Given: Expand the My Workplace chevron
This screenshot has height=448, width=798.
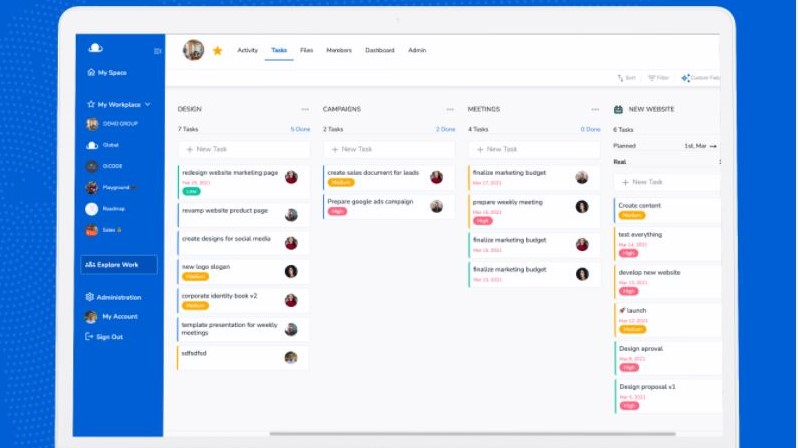Looking at the screenshot, I should click(148, 104).
